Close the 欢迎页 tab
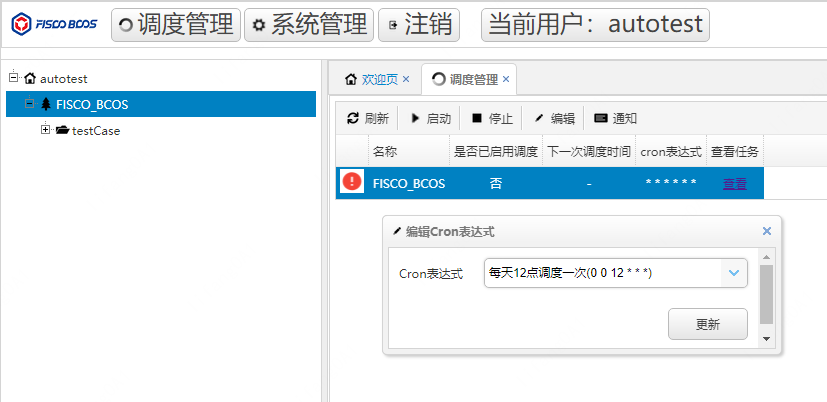The width and height of the screenshot is (827, 402). point(406,79)
